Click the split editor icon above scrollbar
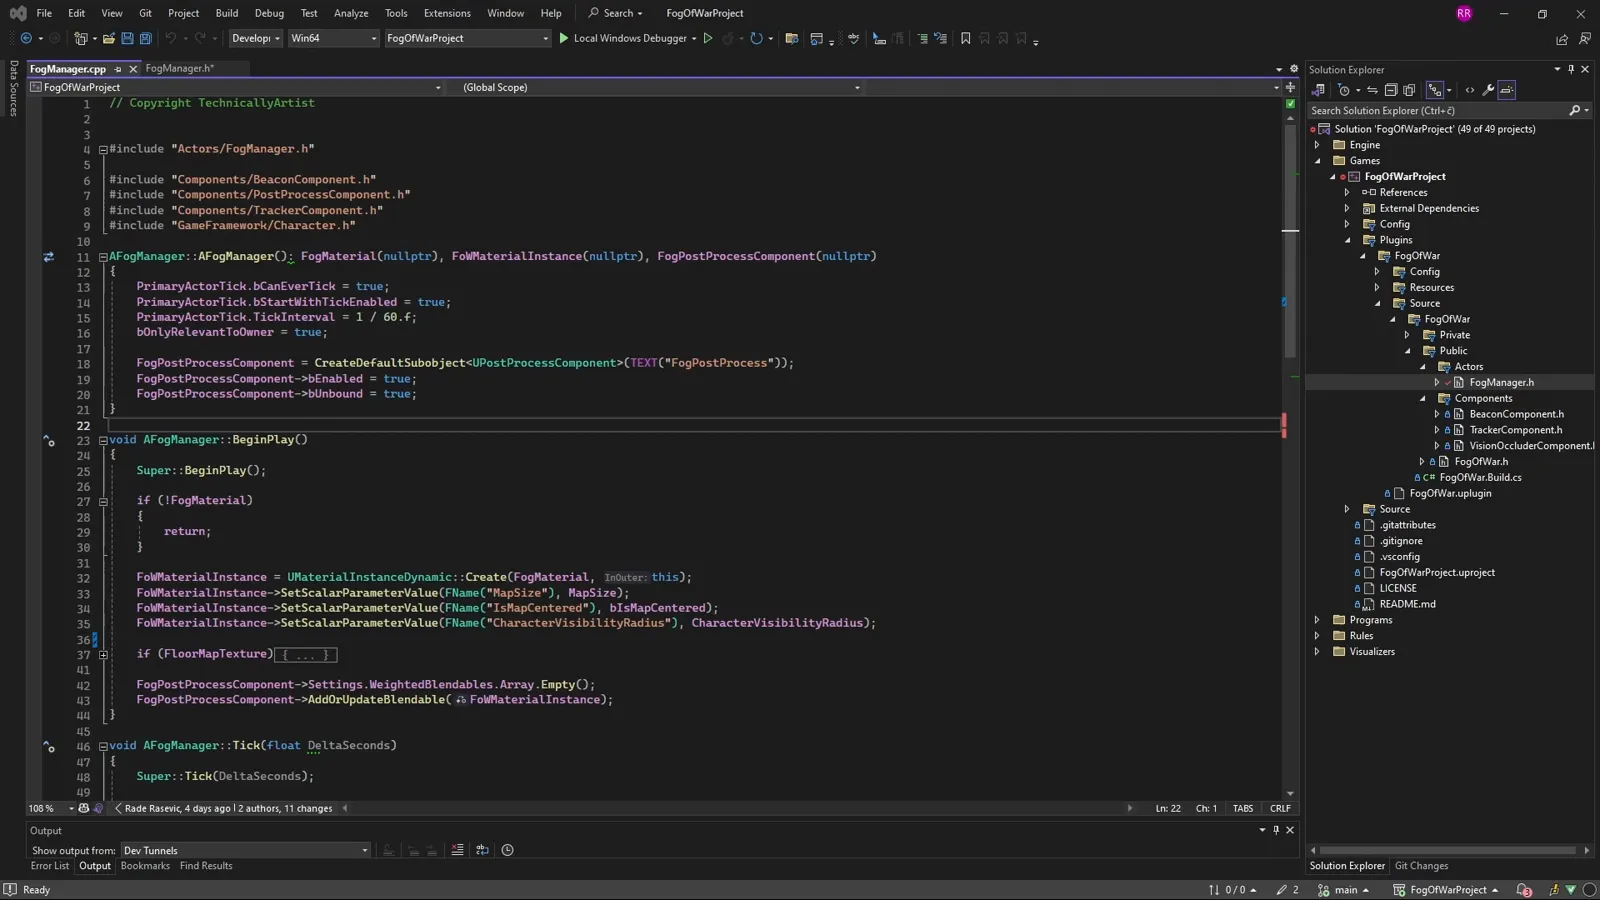This screenshot has width=1600, height=900. point(1290,87)
